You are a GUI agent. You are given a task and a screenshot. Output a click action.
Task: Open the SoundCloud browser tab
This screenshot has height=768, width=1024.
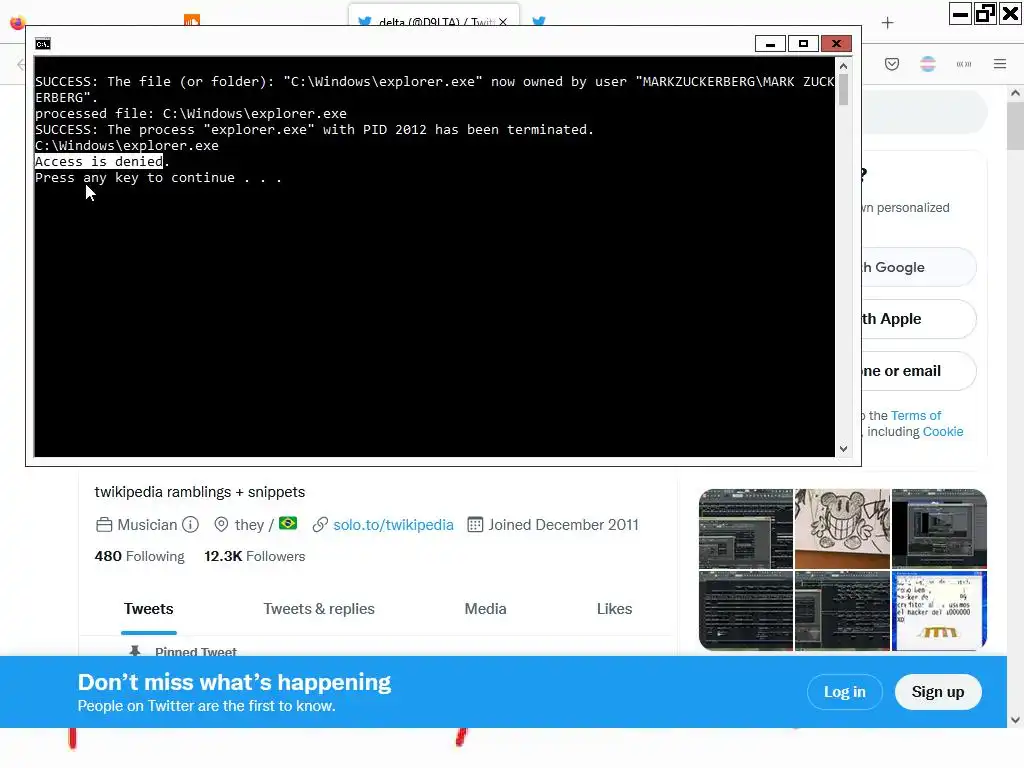pyautogui.click(x=191, y=20)
